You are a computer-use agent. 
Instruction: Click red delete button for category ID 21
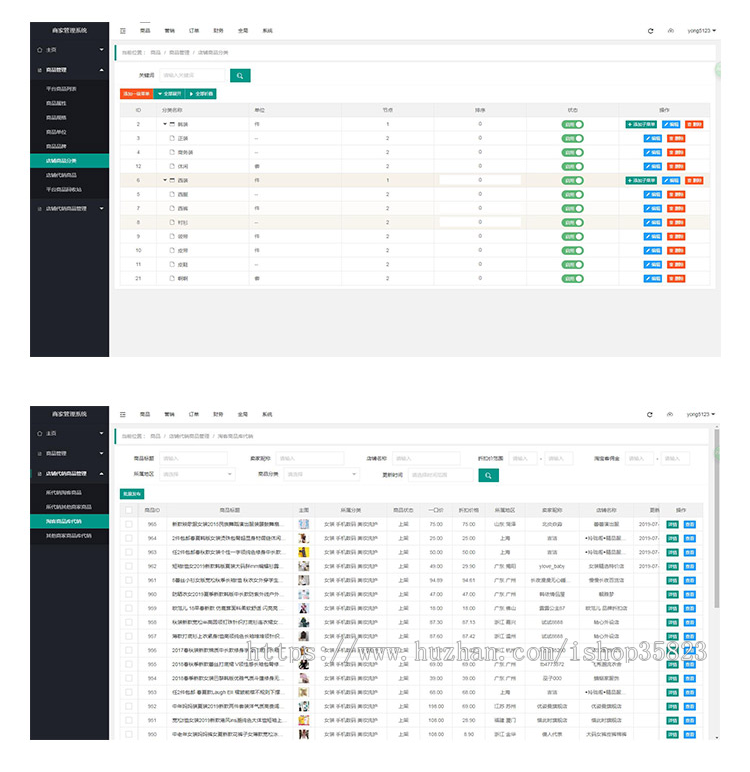click(x=676, y=279)
